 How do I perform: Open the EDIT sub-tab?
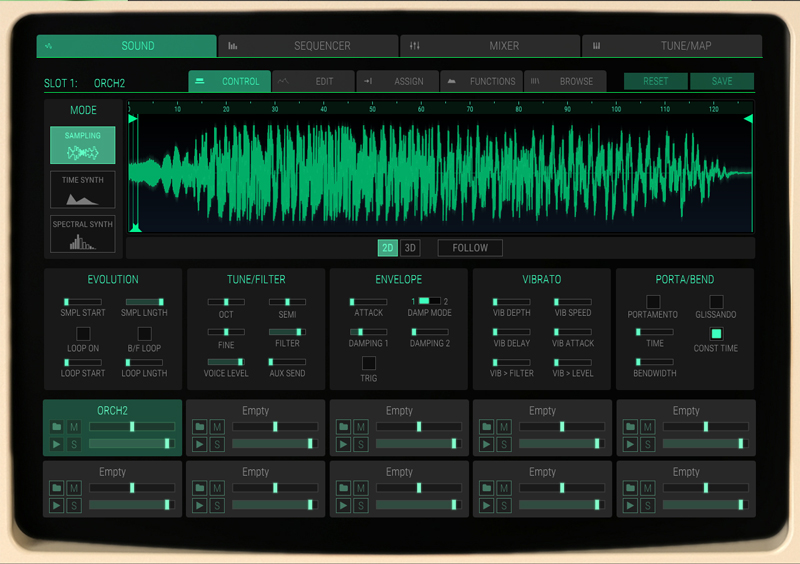(313, 81)
